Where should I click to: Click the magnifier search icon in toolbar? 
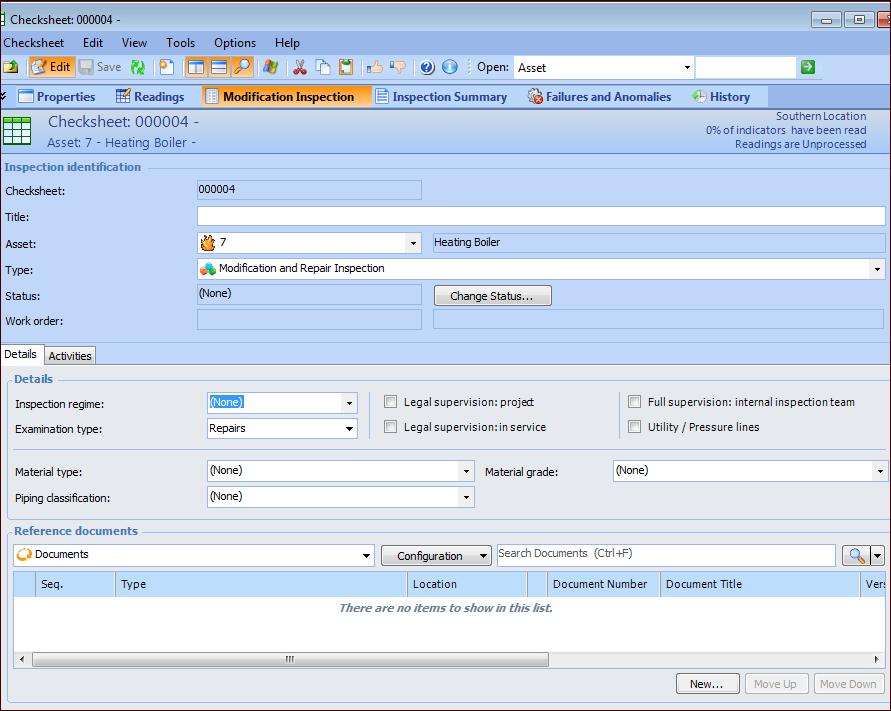pyautogui.click(x=242, y=67)
